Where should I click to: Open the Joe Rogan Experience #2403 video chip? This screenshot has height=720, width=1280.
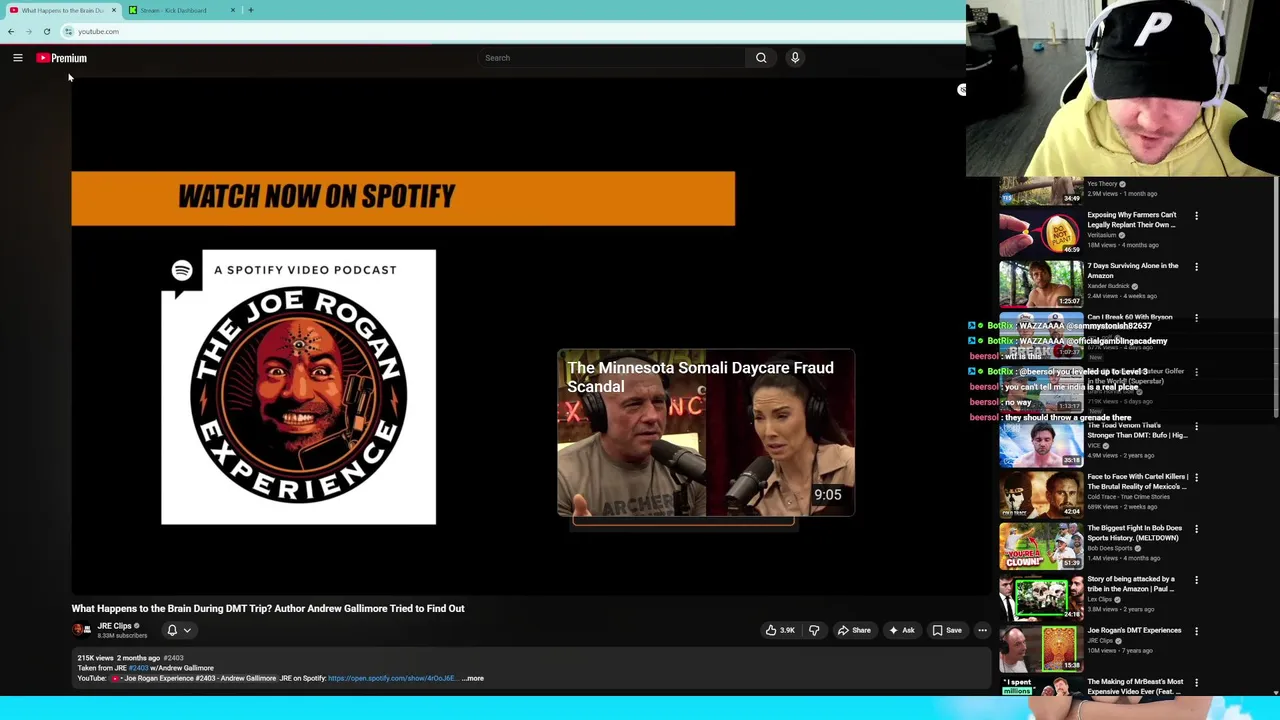point(194,678)
